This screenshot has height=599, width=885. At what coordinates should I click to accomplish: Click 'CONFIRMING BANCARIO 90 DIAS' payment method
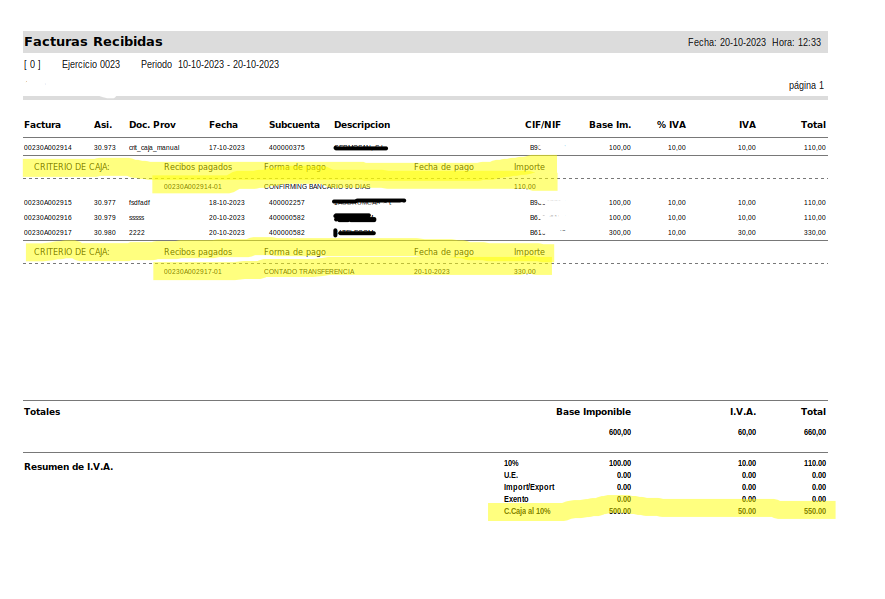pos(317,186)
